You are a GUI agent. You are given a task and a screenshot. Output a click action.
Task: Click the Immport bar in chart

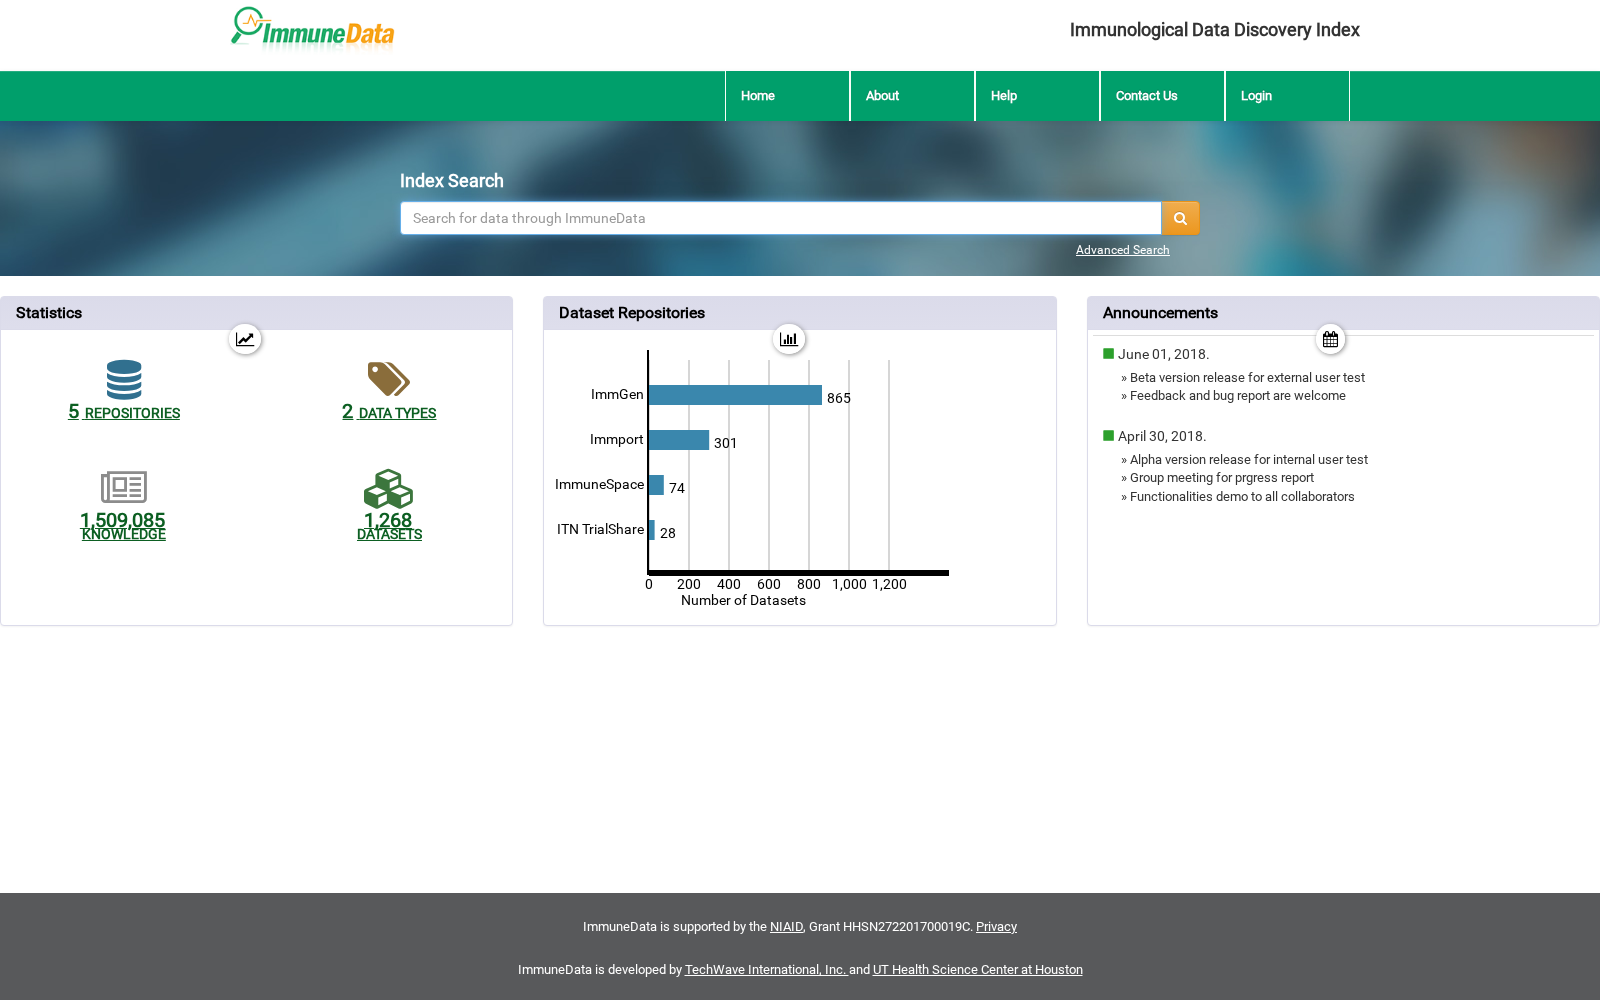coord(679,440)
